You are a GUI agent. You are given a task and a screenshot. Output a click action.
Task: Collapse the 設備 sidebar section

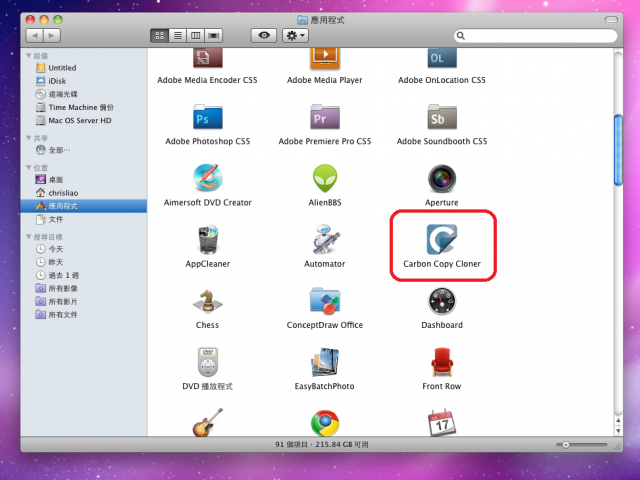coord(29,56)
